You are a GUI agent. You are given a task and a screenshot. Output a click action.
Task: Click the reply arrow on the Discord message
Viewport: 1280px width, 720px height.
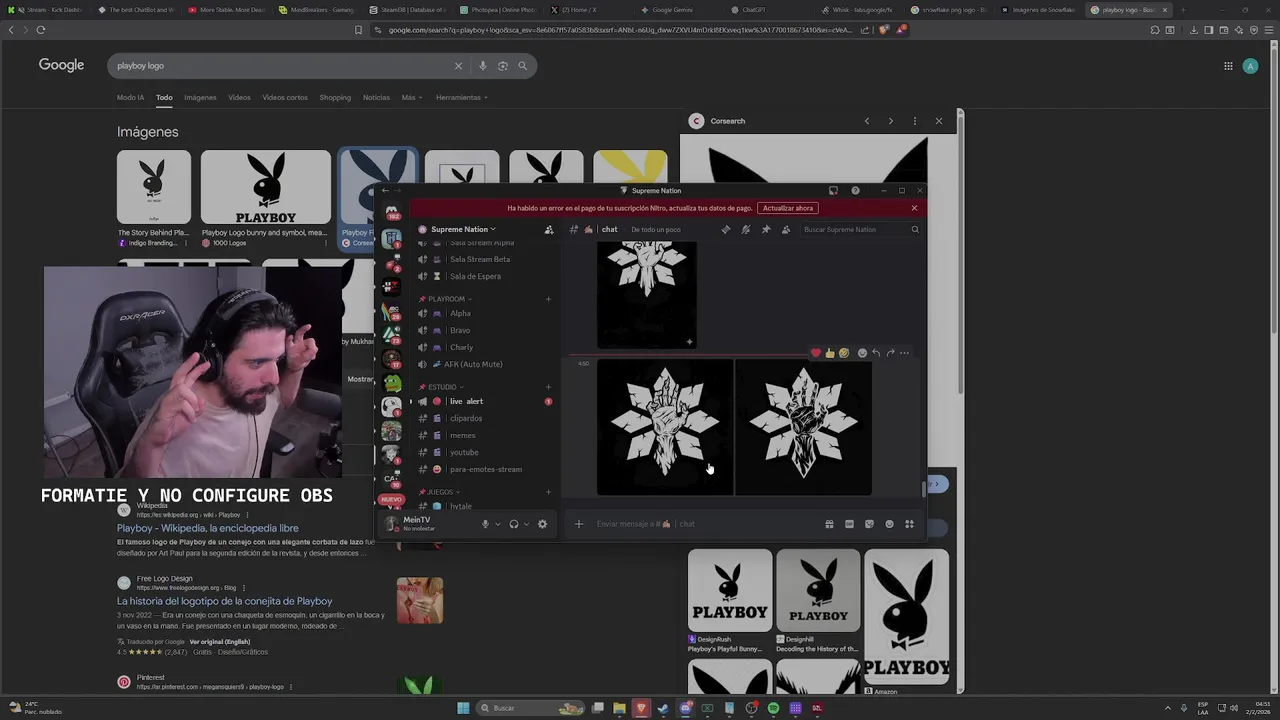876,353
